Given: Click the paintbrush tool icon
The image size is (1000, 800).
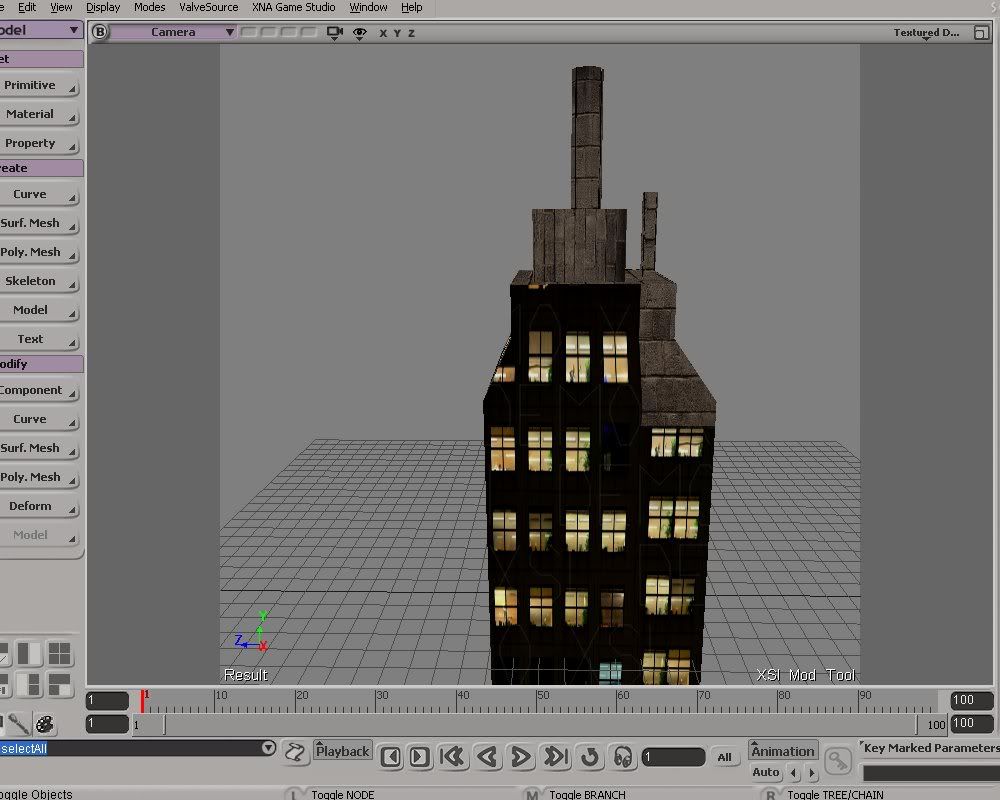Looking at the screenshot, I should point(18,724).
